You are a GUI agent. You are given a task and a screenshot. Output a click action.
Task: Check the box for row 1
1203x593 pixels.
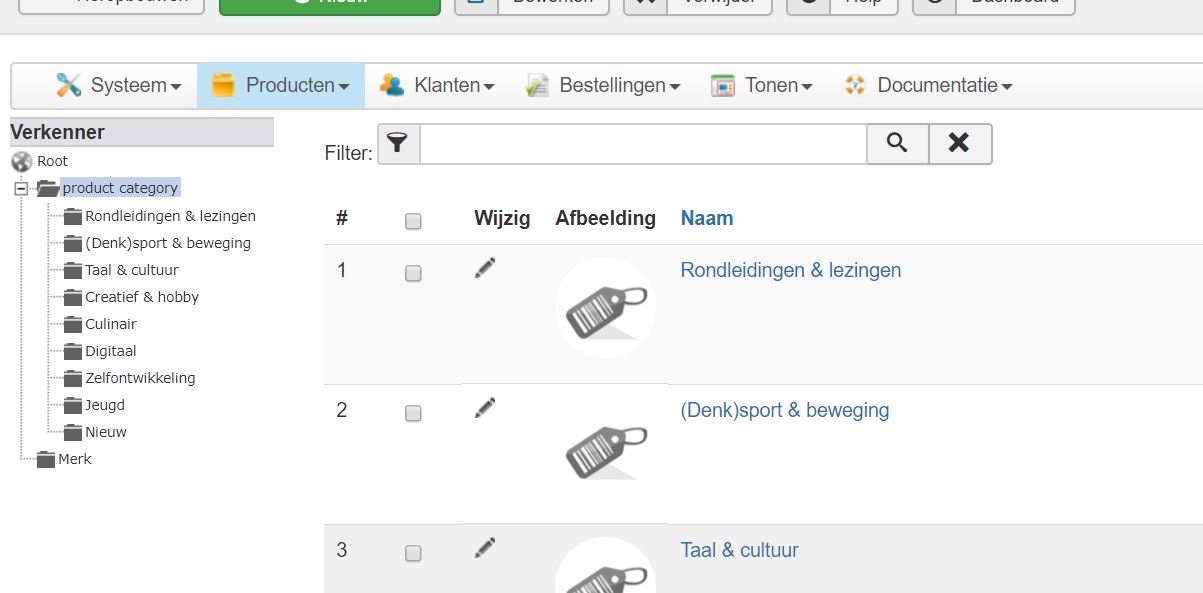click(413, 273)
